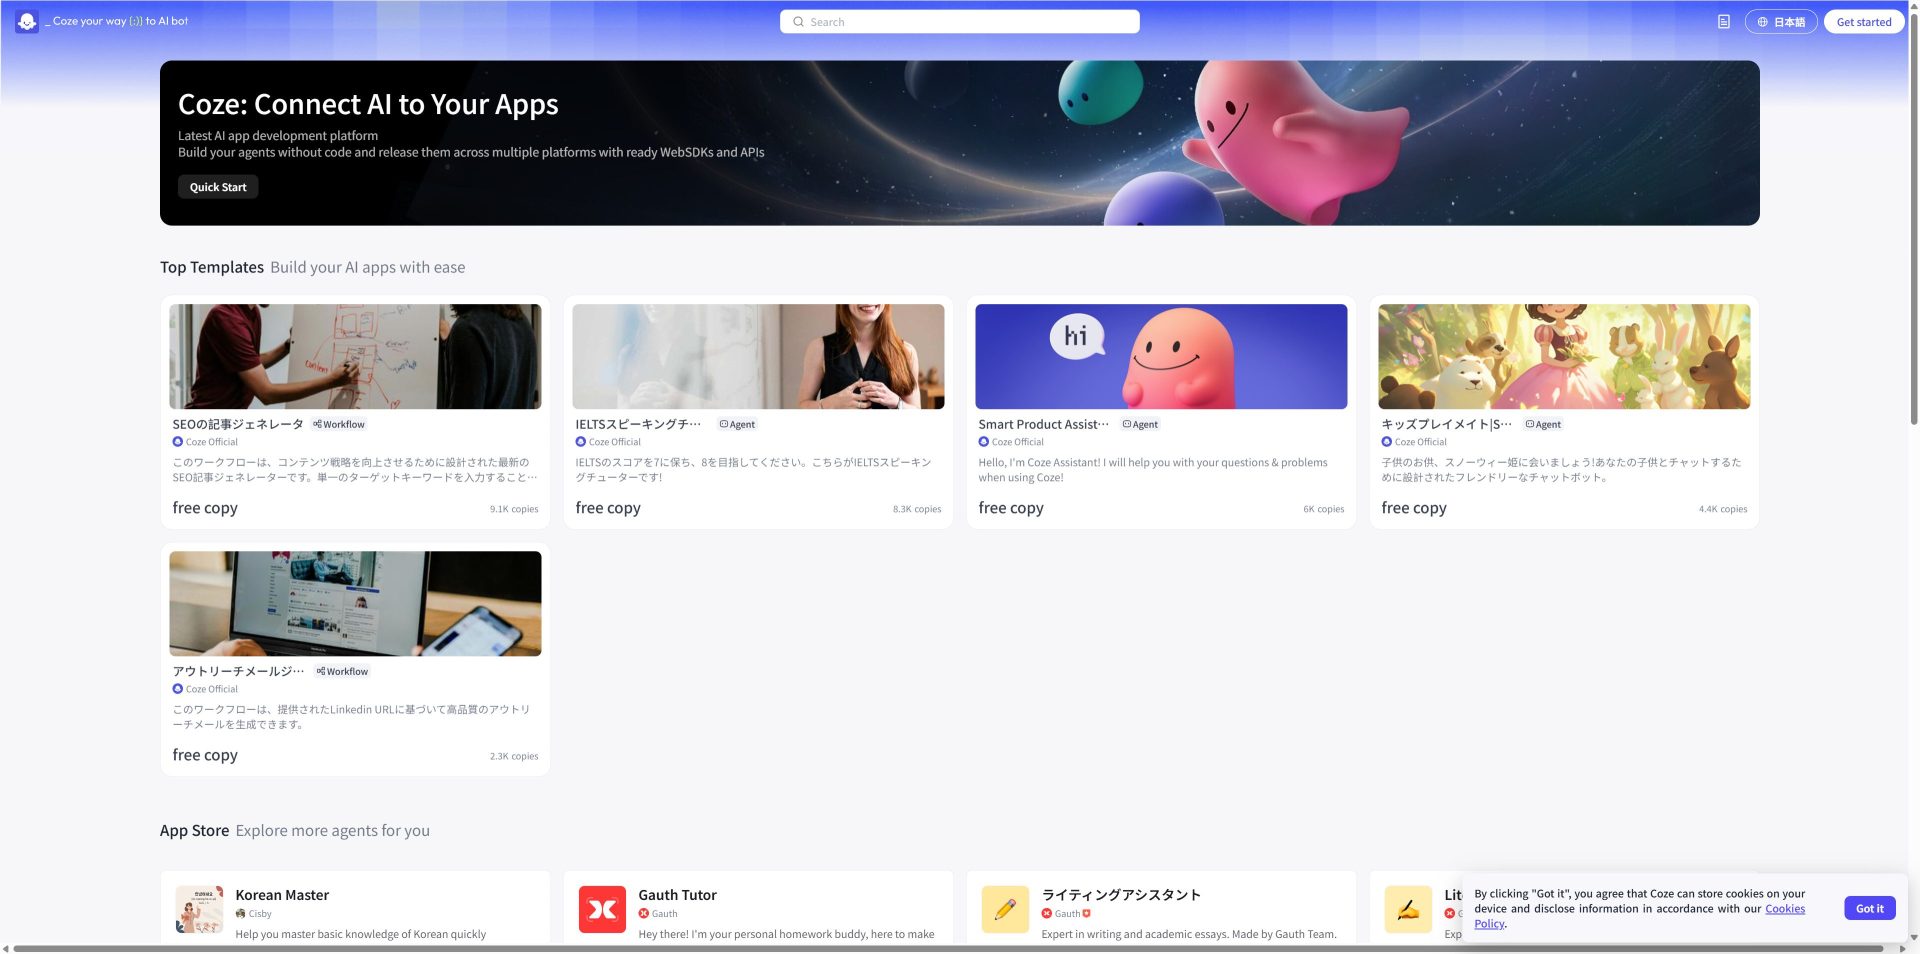Viewport: 1920px width, 954px height.
Task: Click the Agent badge on キッズプレイメイト card
Action: tap(1543, 425)
